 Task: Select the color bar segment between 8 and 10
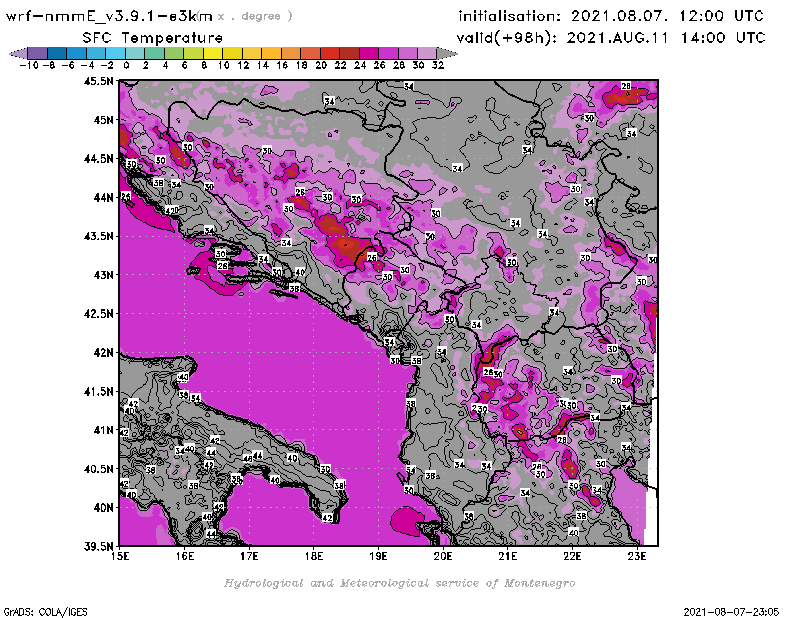213,53
